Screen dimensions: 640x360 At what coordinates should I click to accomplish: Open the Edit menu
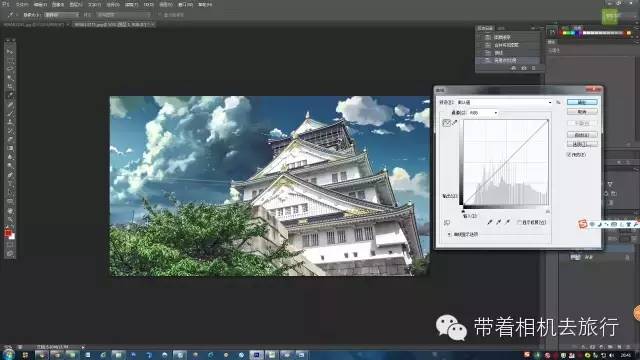click(40, 4)
